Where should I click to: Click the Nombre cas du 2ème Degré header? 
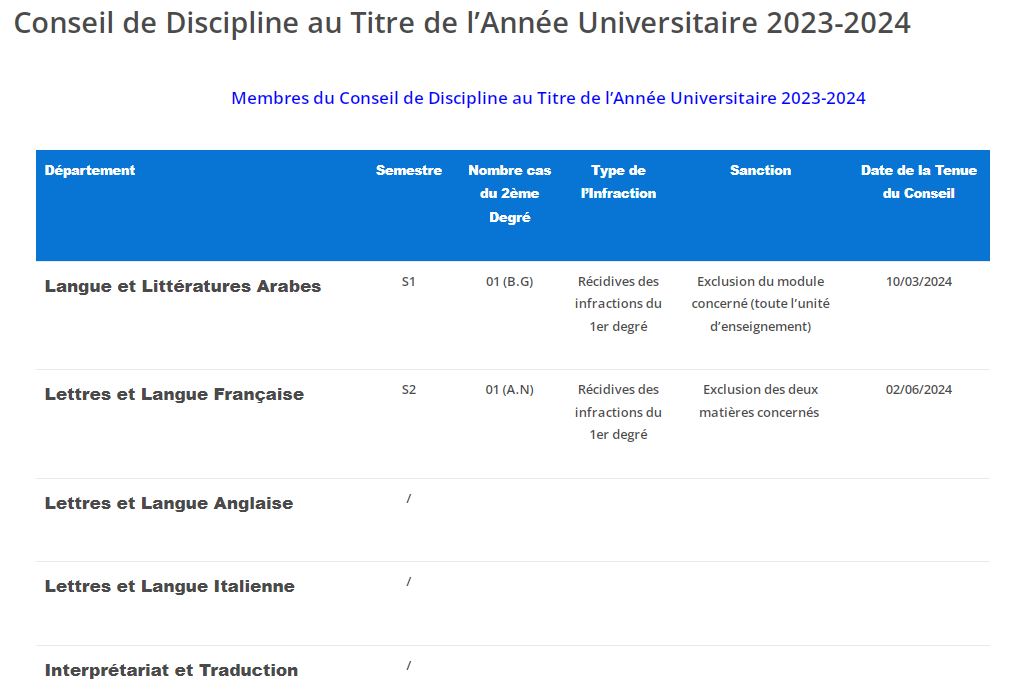click(510, 193)
